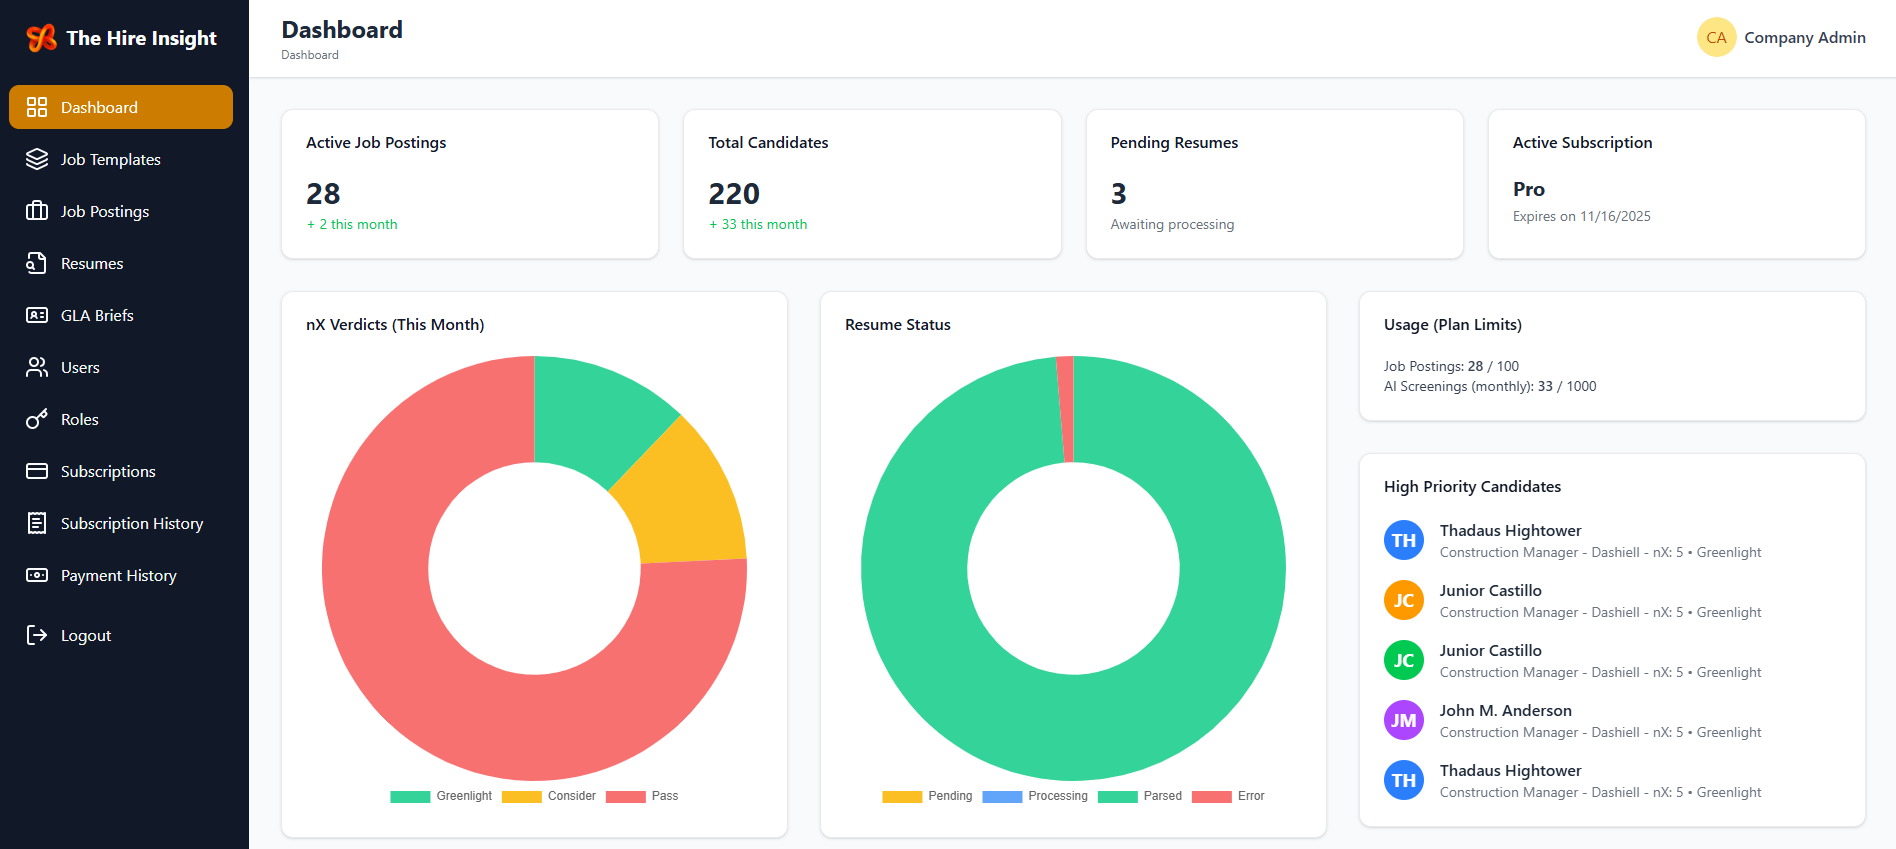Open the Company Admin account menu
Image resolution: width=1896 pixels, height=849 pixels.
click(1804, 38)
